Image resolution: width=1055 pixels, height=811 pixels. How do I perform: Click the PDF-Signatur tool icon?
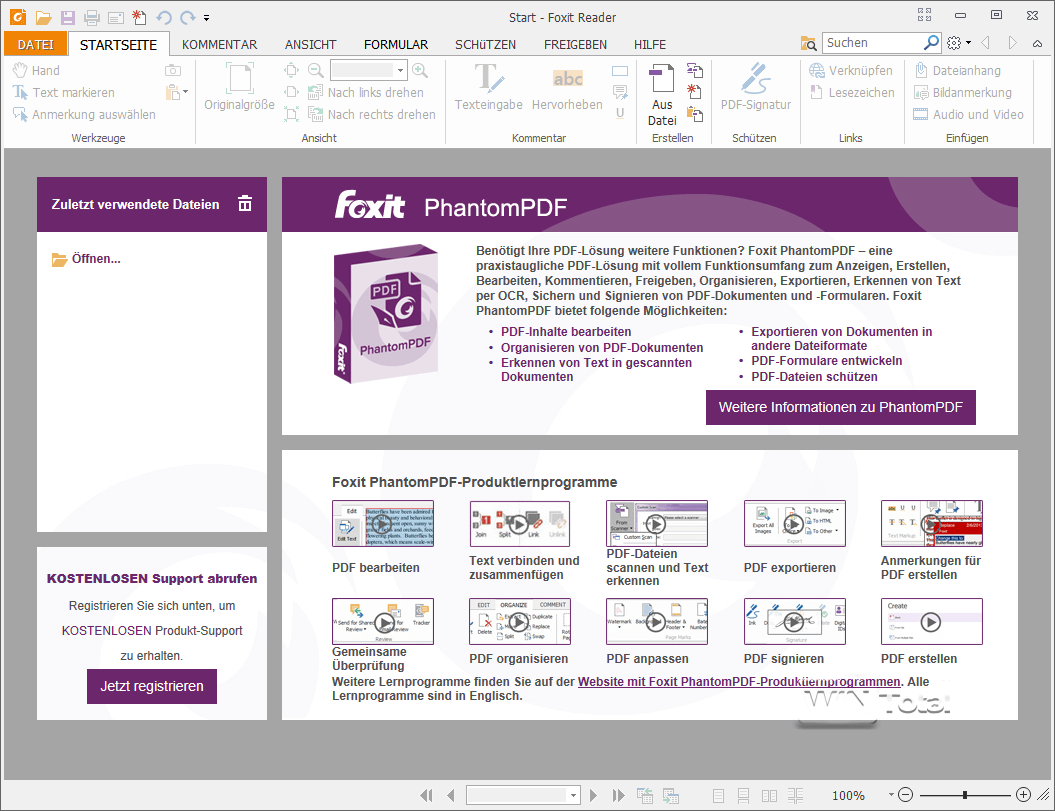[x=755, y=78]
